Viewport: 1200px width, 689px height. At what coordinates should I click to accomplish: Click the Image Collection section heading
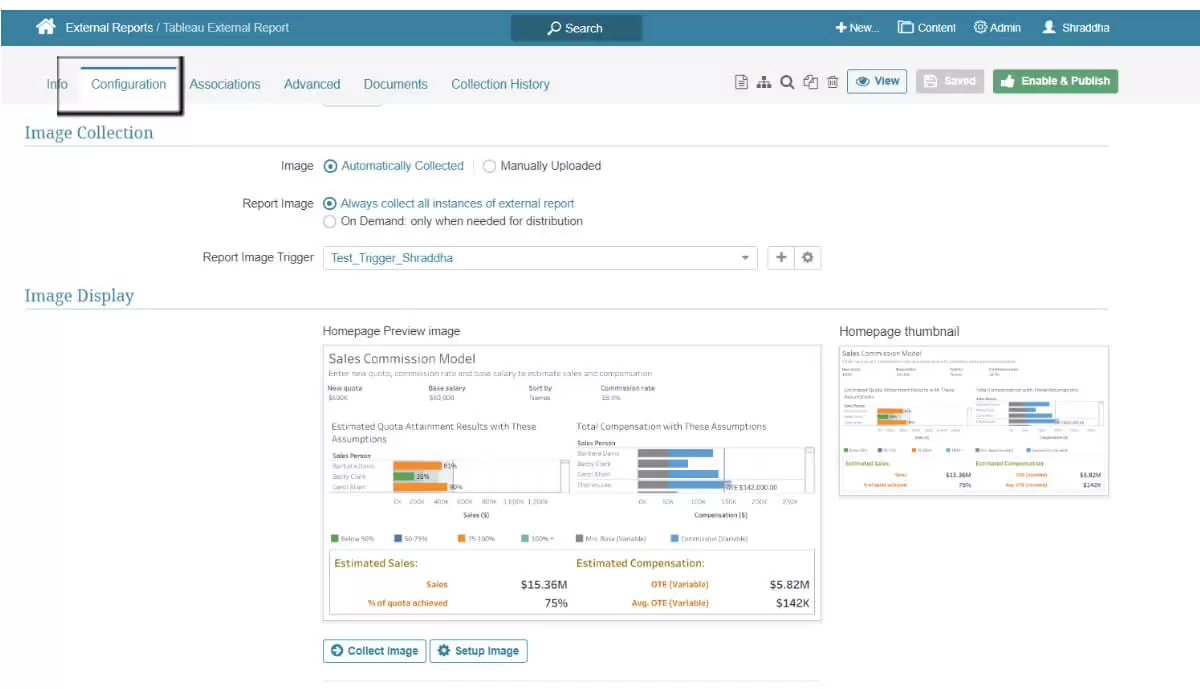click(x=89, y=133)
